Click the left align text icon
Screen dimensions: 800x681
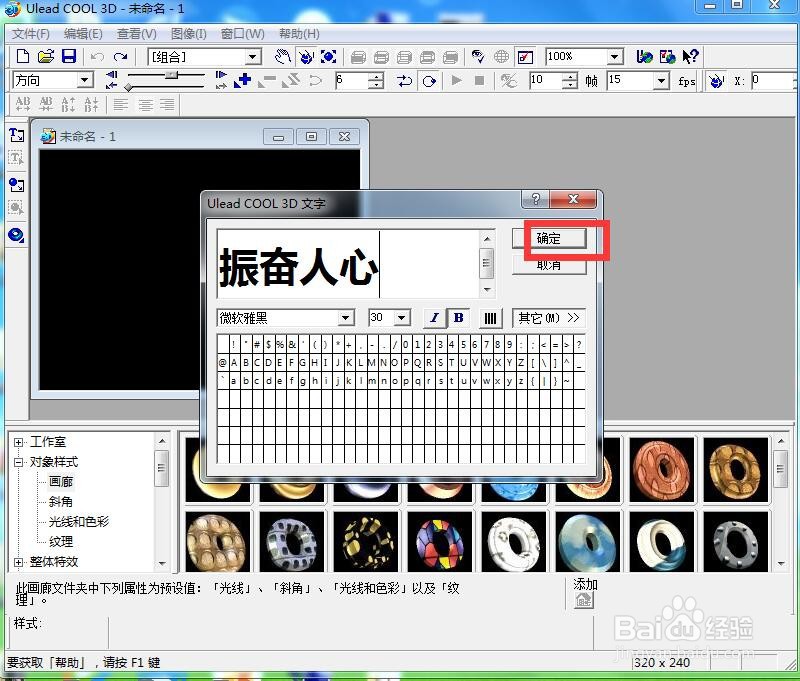120,105
